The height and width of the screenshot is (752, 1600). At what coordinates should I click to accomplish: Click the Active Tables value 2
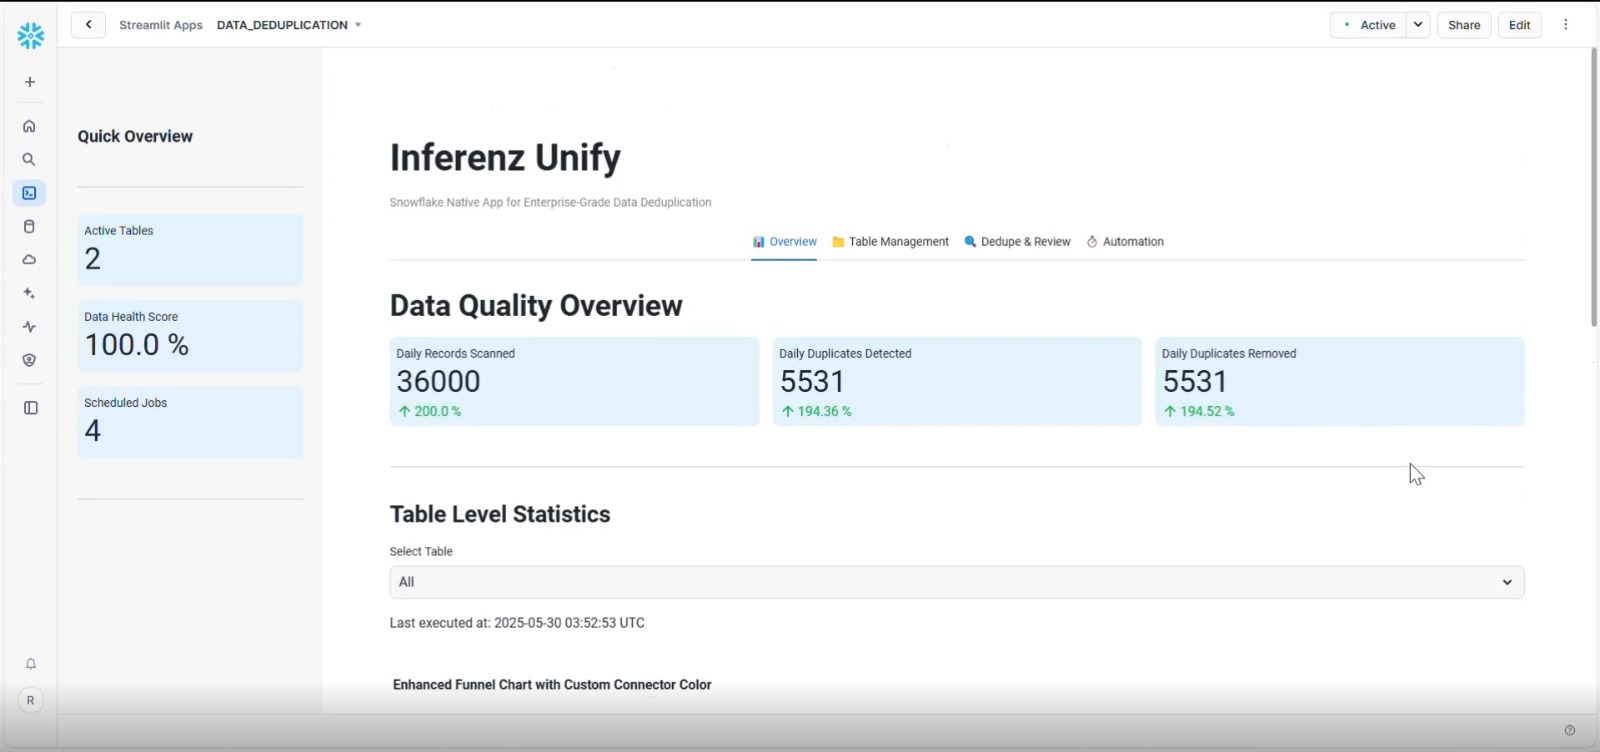point(93,260)
